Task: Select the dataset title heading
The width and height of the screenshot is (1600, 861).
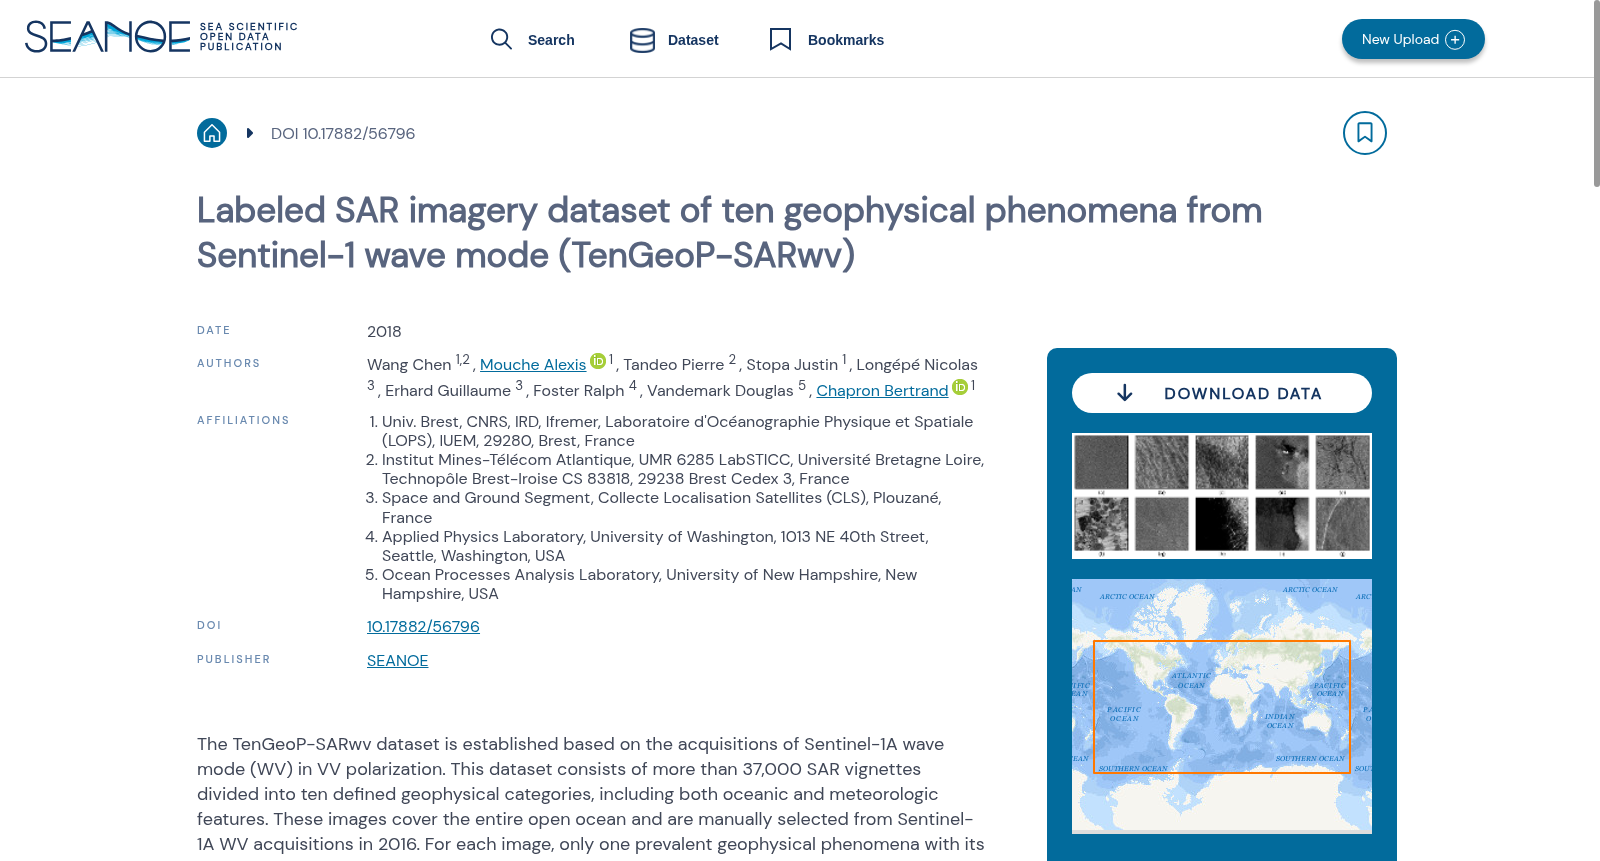Action: coord(729,233)
